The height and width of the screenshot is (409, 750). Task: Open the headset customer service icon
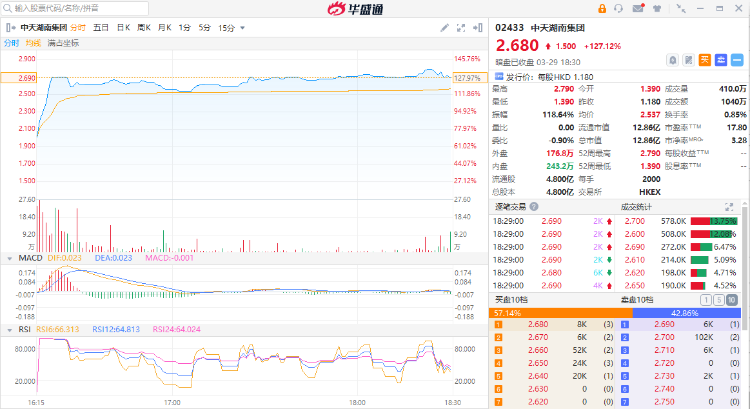click(x=618, y=9)
